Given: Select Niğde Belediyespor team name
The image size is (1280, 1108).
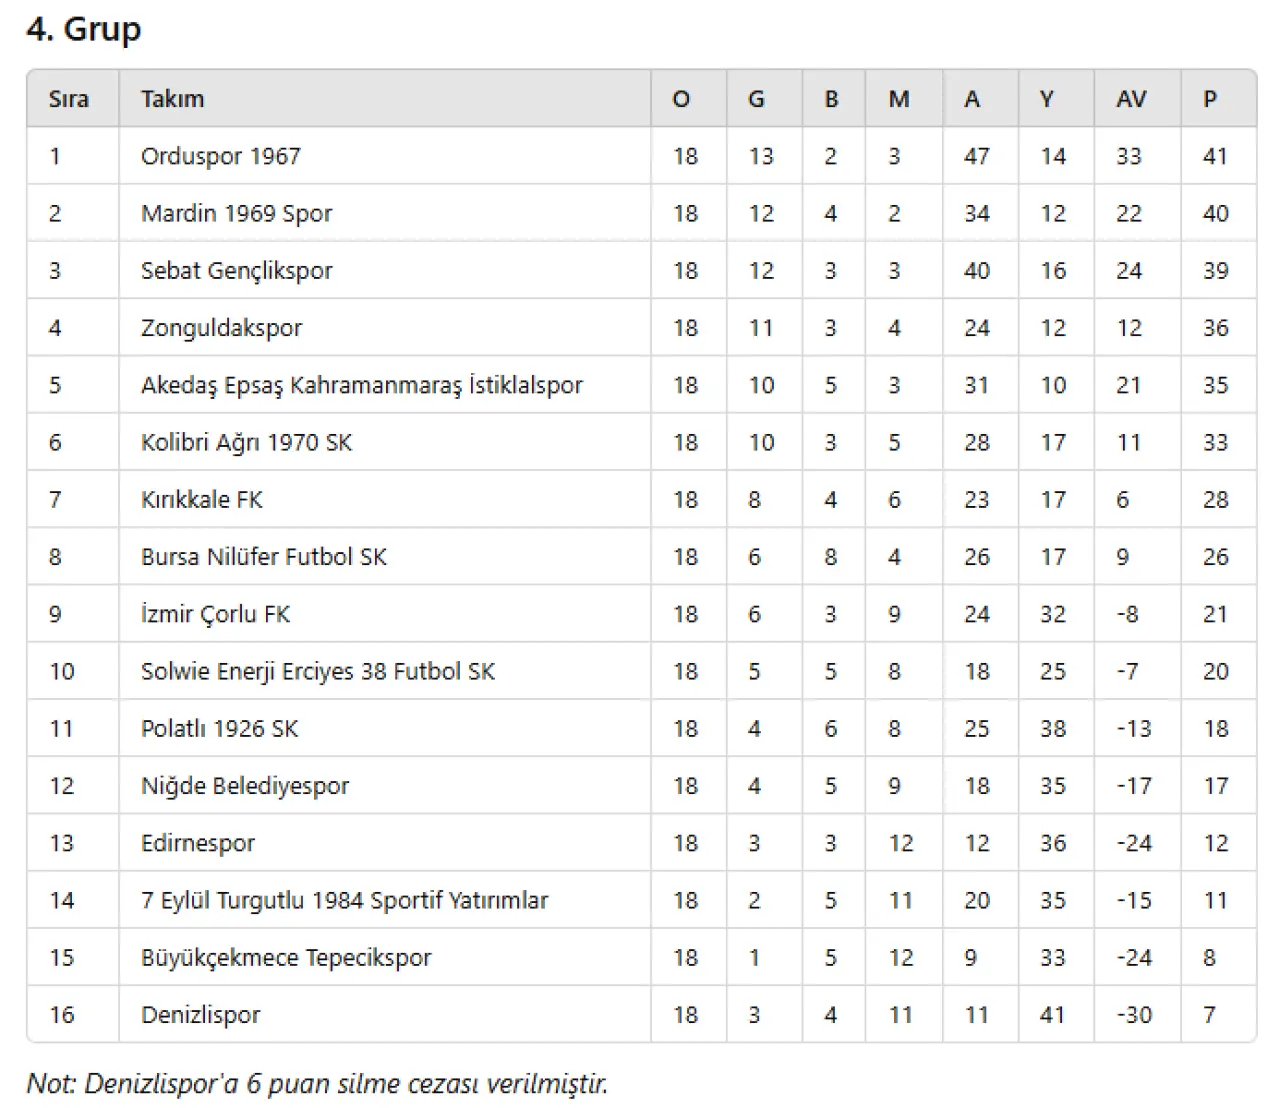Looking at the screenshot, I should (x=245, y=786).
